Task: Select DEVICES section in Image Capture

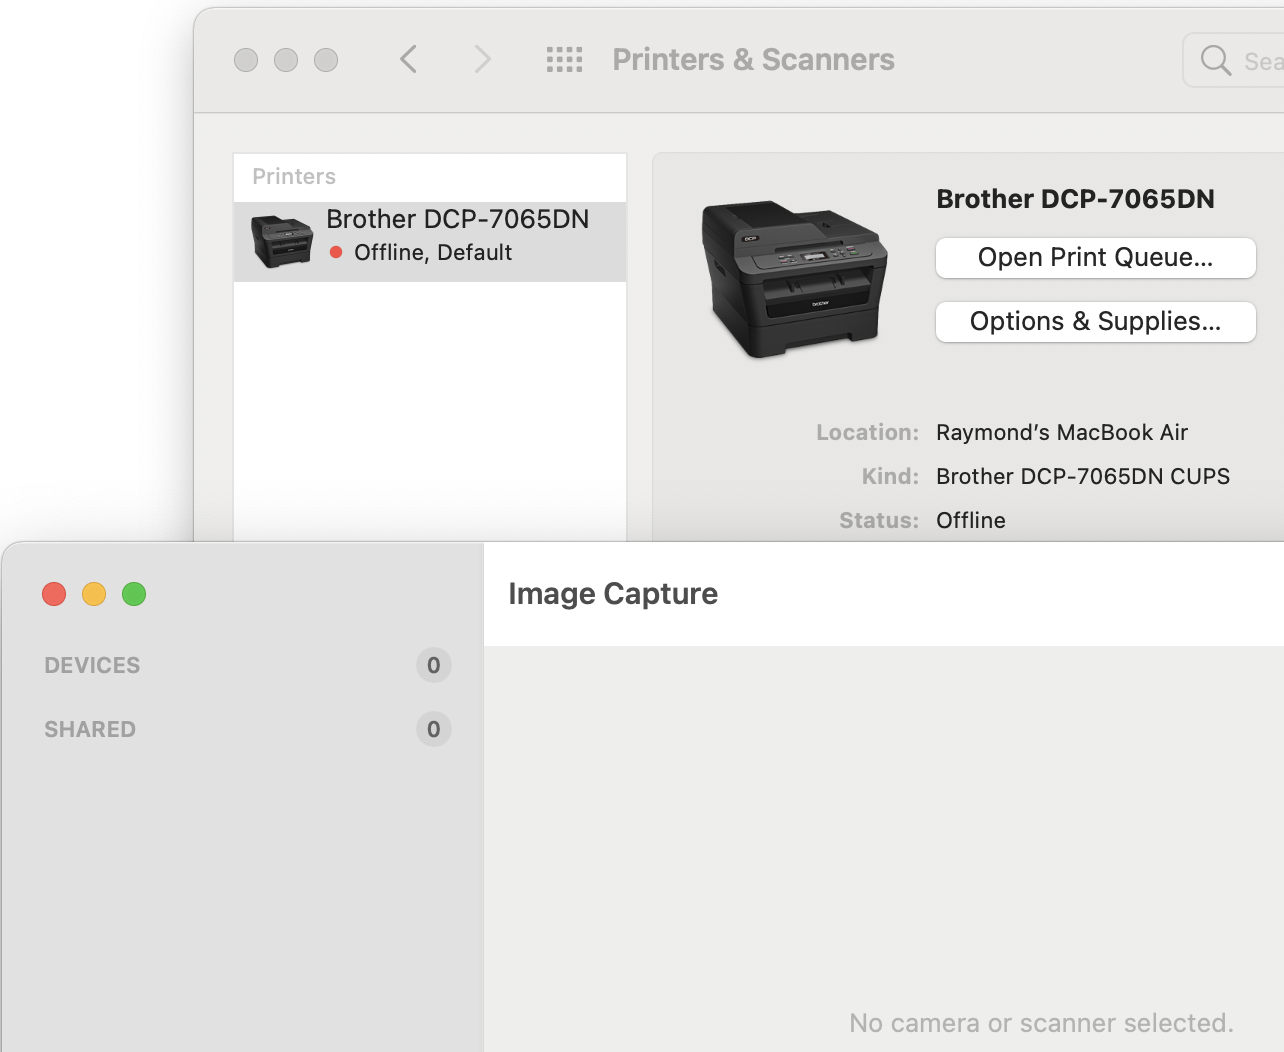Action: click(x=92, y=665)
